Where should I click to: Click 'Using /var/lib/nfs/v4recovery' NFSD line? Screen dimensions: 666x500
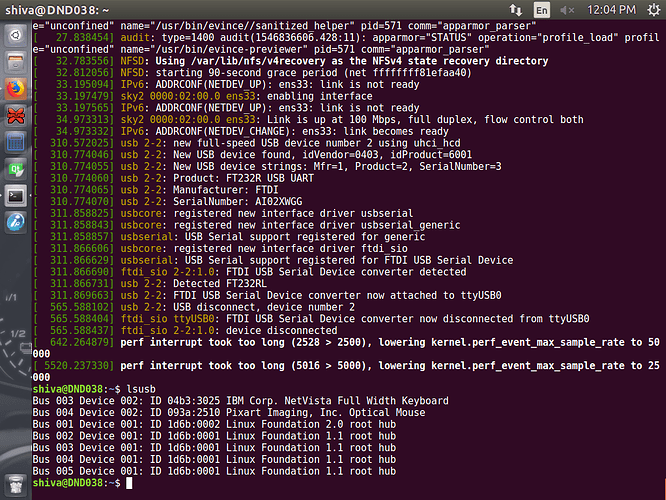pos(291,61)
